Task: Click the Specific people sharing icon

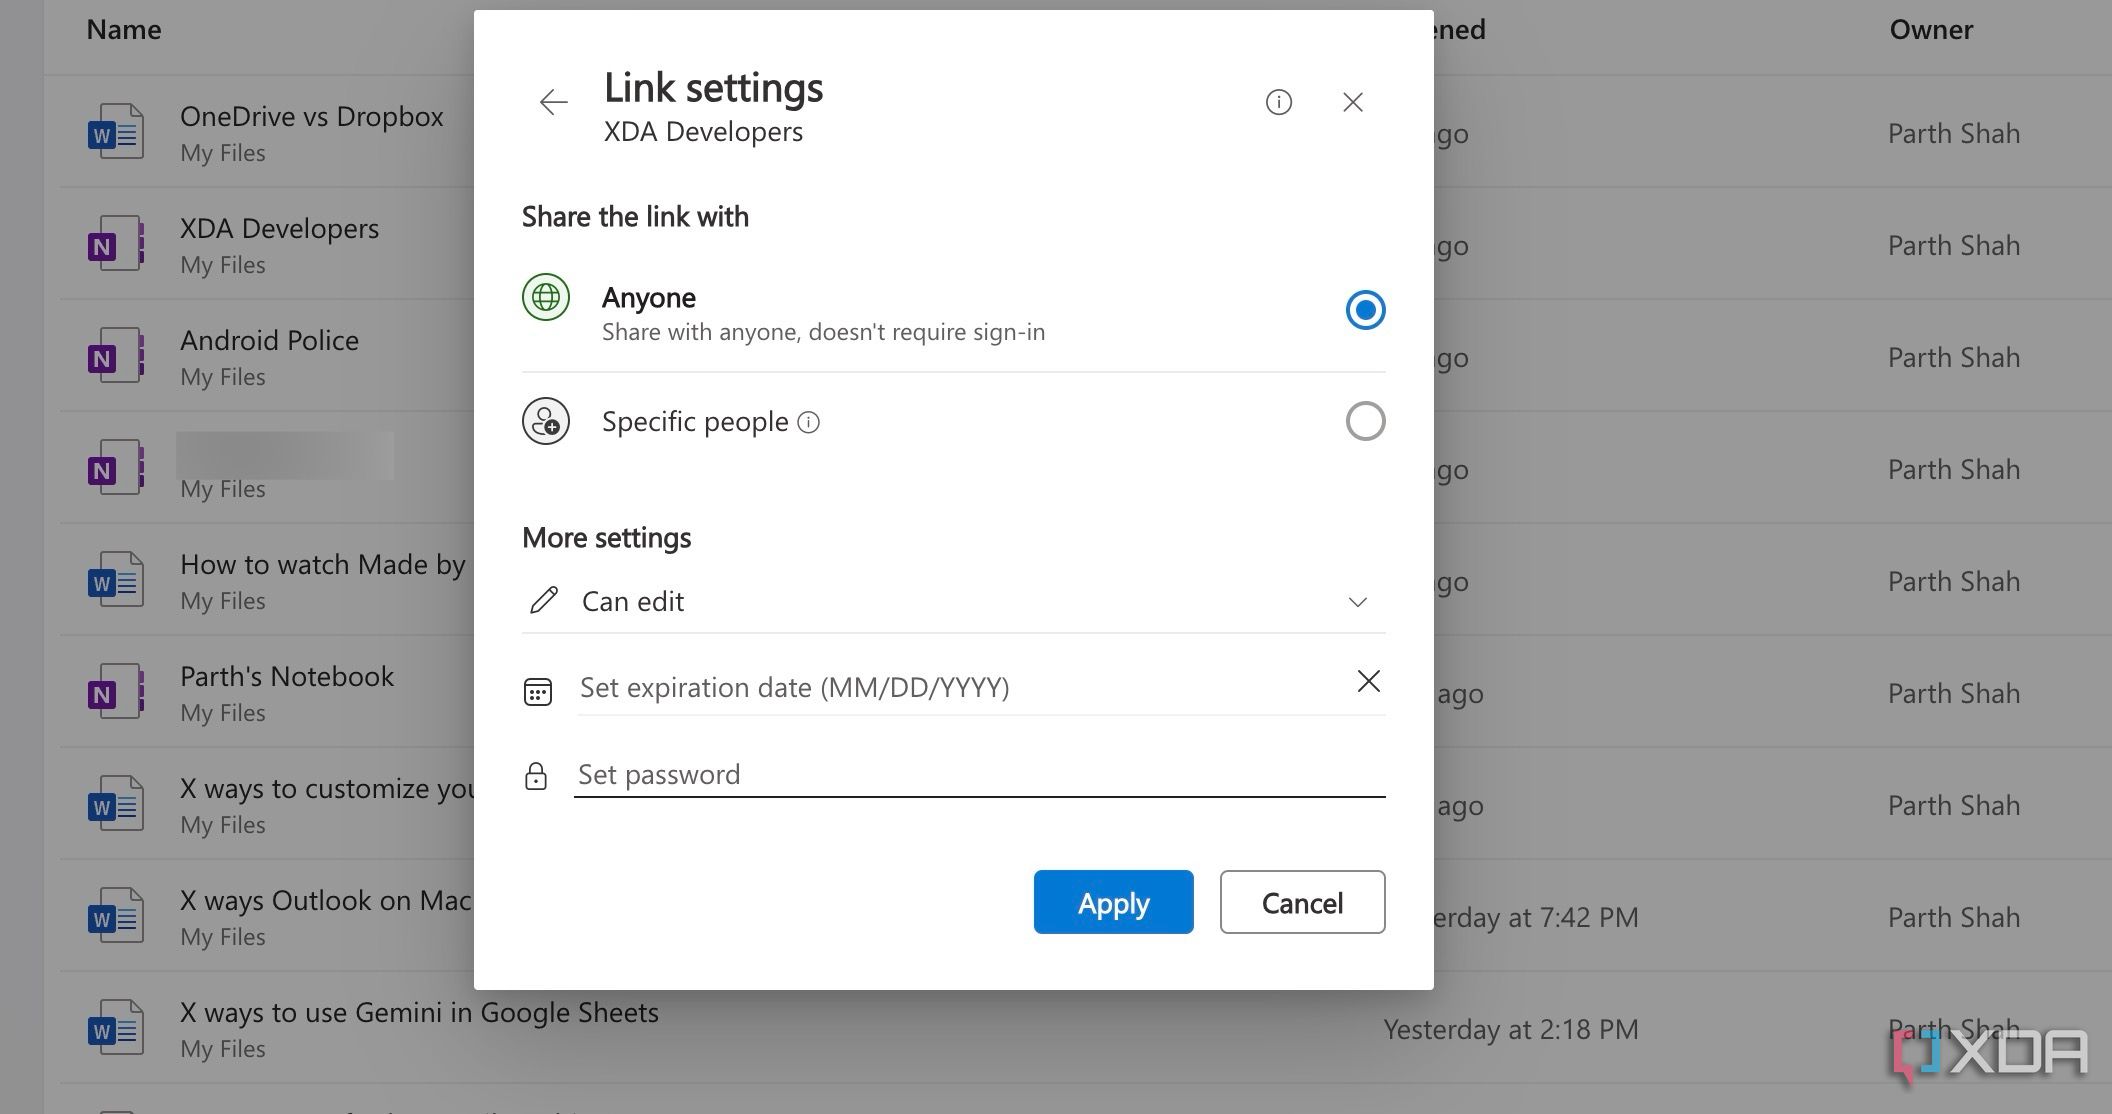Action: [545, 420]
